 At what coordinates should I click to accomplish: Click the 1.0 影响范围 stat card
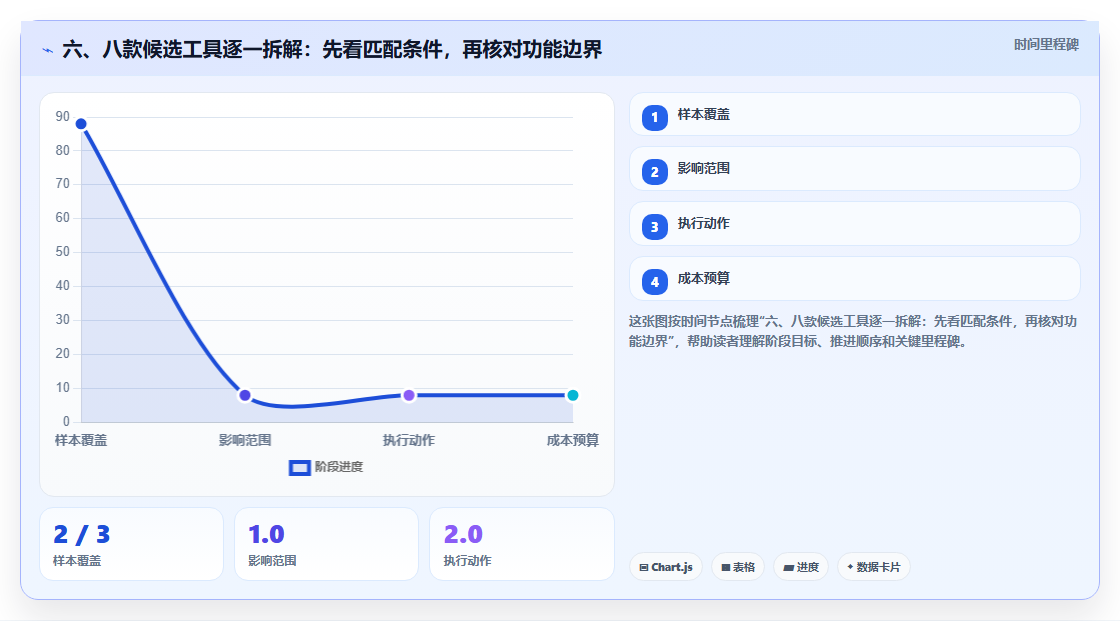pos(326,545)
